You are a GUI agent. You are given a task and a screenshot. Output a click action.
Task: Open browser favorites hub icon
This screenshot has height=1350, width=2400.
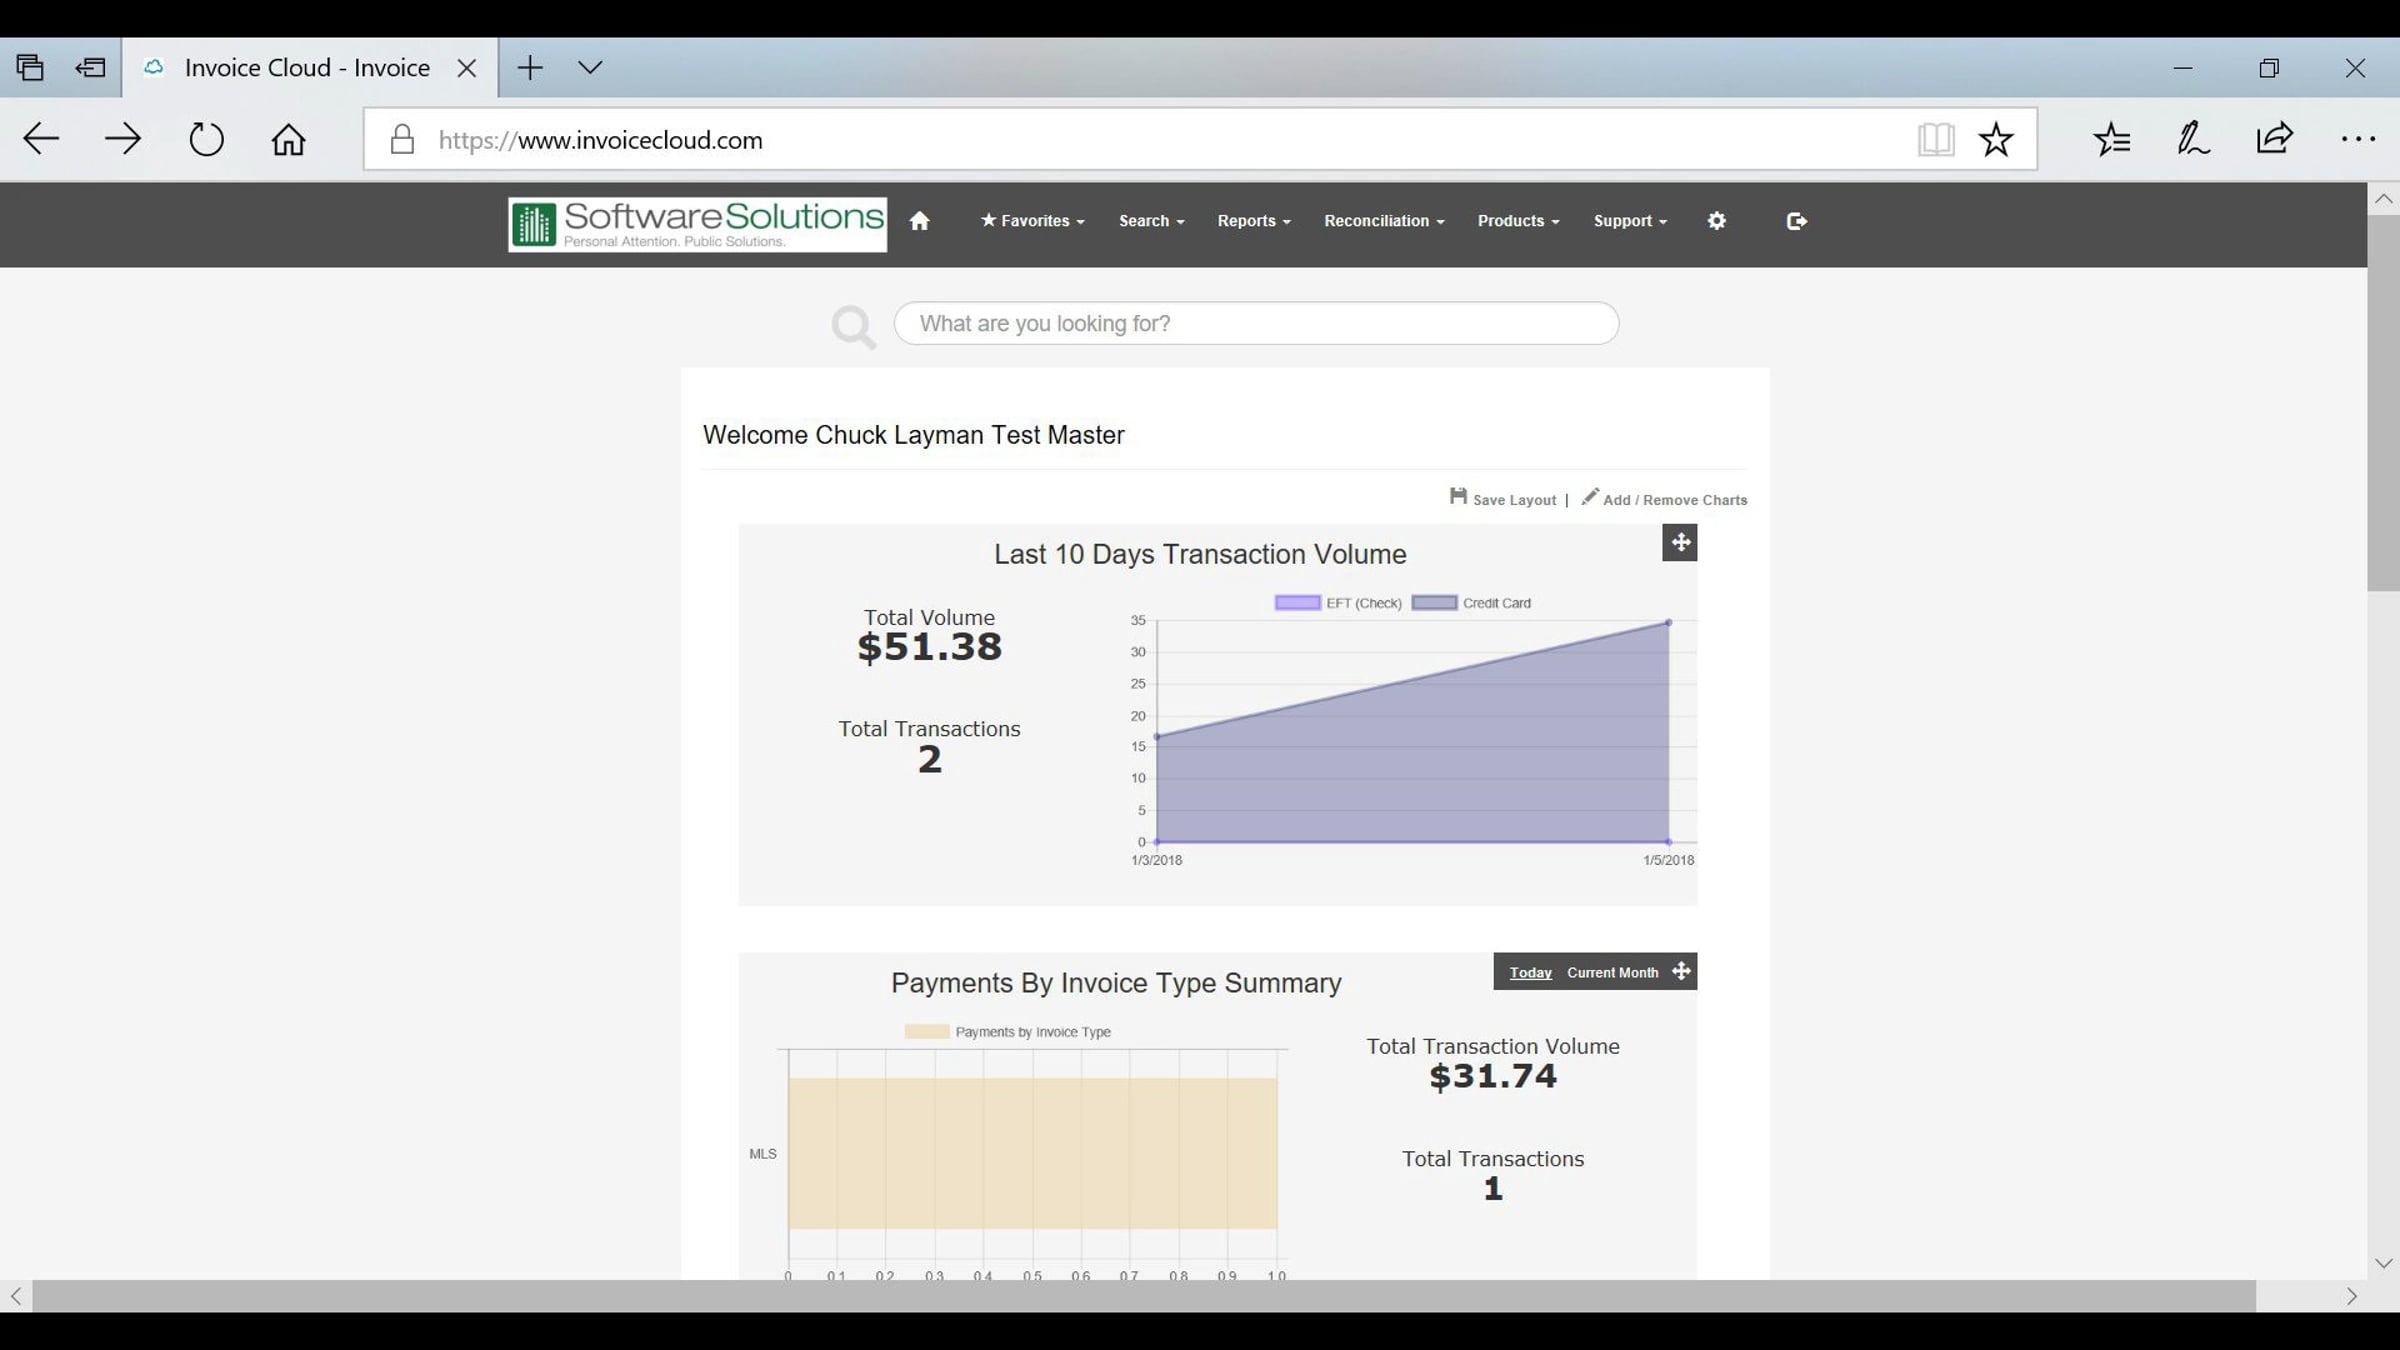2112,139
